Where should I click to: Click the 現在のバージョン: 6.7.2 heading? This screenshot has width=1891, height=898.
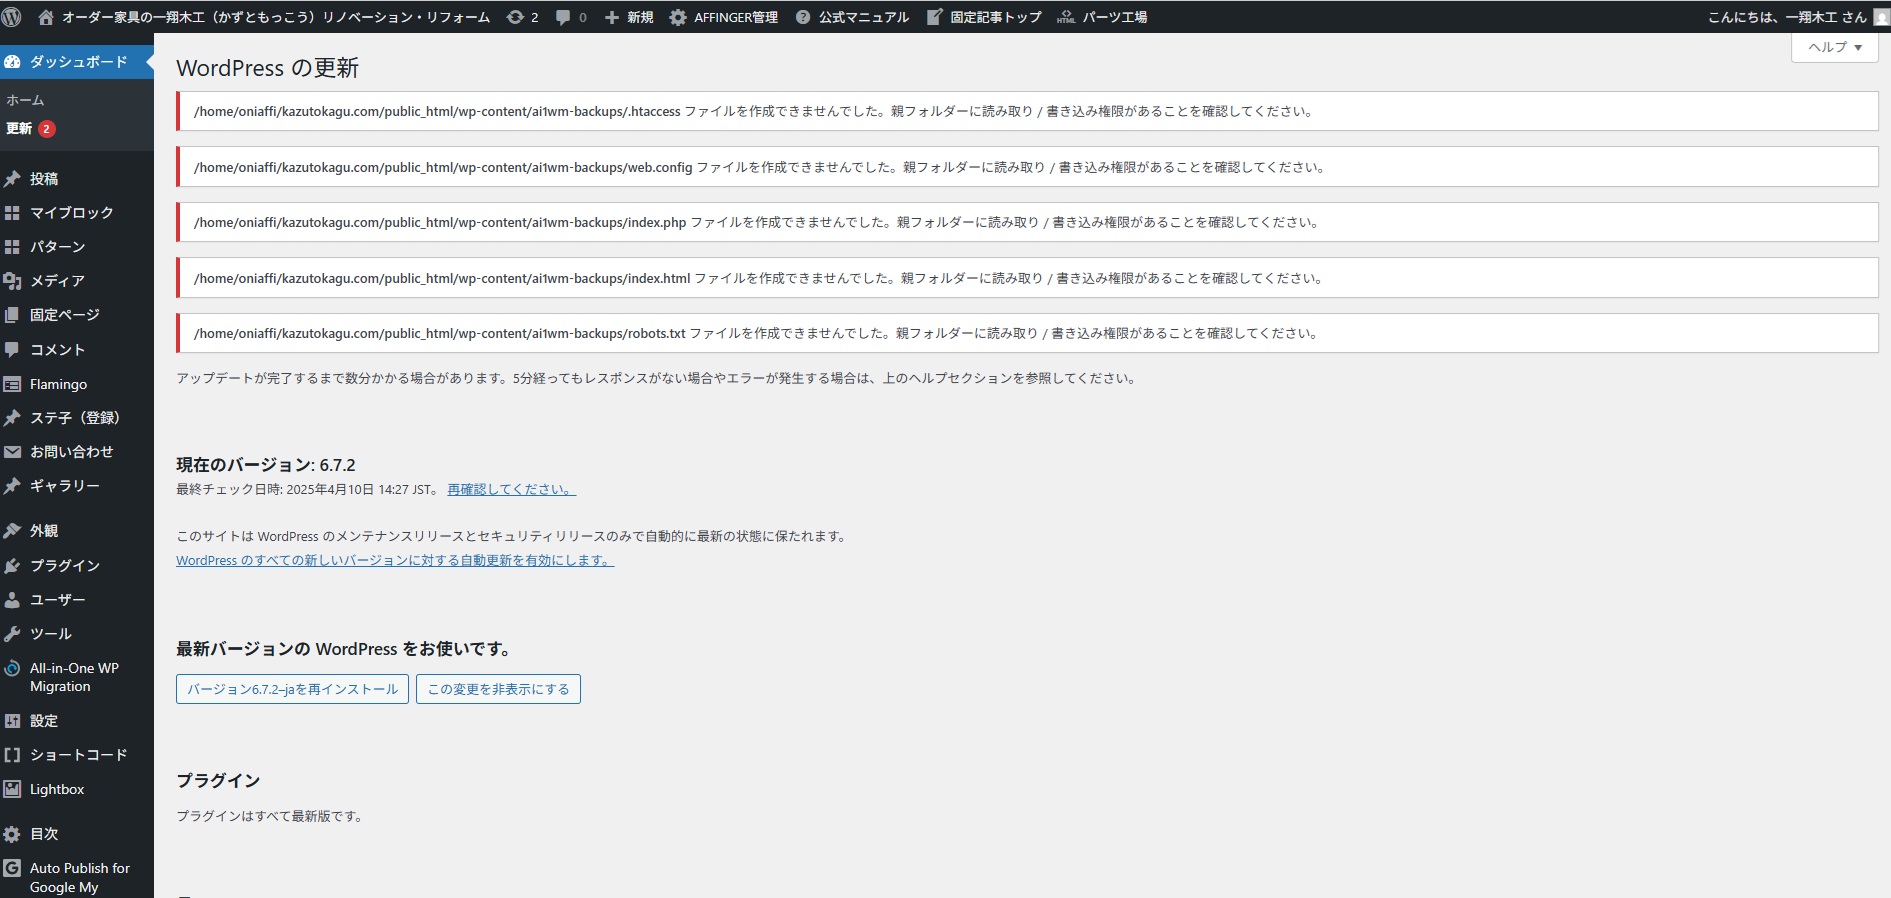[x=266, y=465]
